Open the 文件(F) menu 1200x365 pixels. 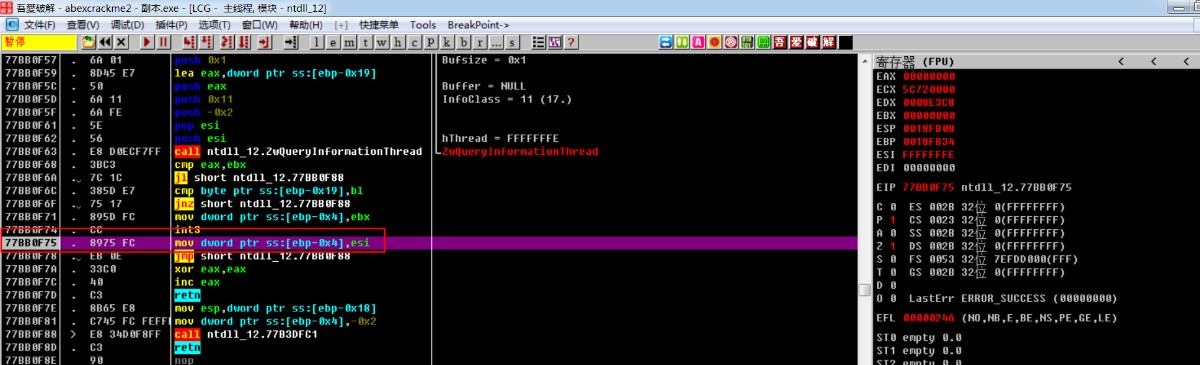[x=39, y=24]
